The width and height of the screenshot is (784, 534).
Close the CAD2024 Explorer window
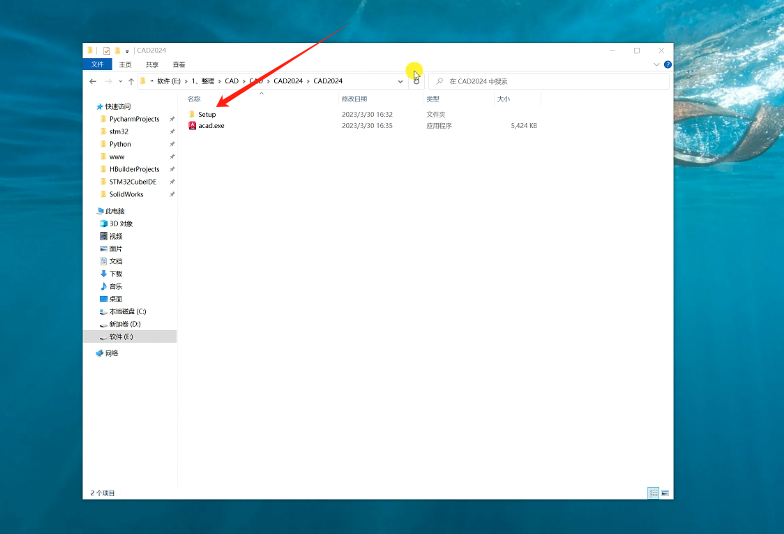661,50
